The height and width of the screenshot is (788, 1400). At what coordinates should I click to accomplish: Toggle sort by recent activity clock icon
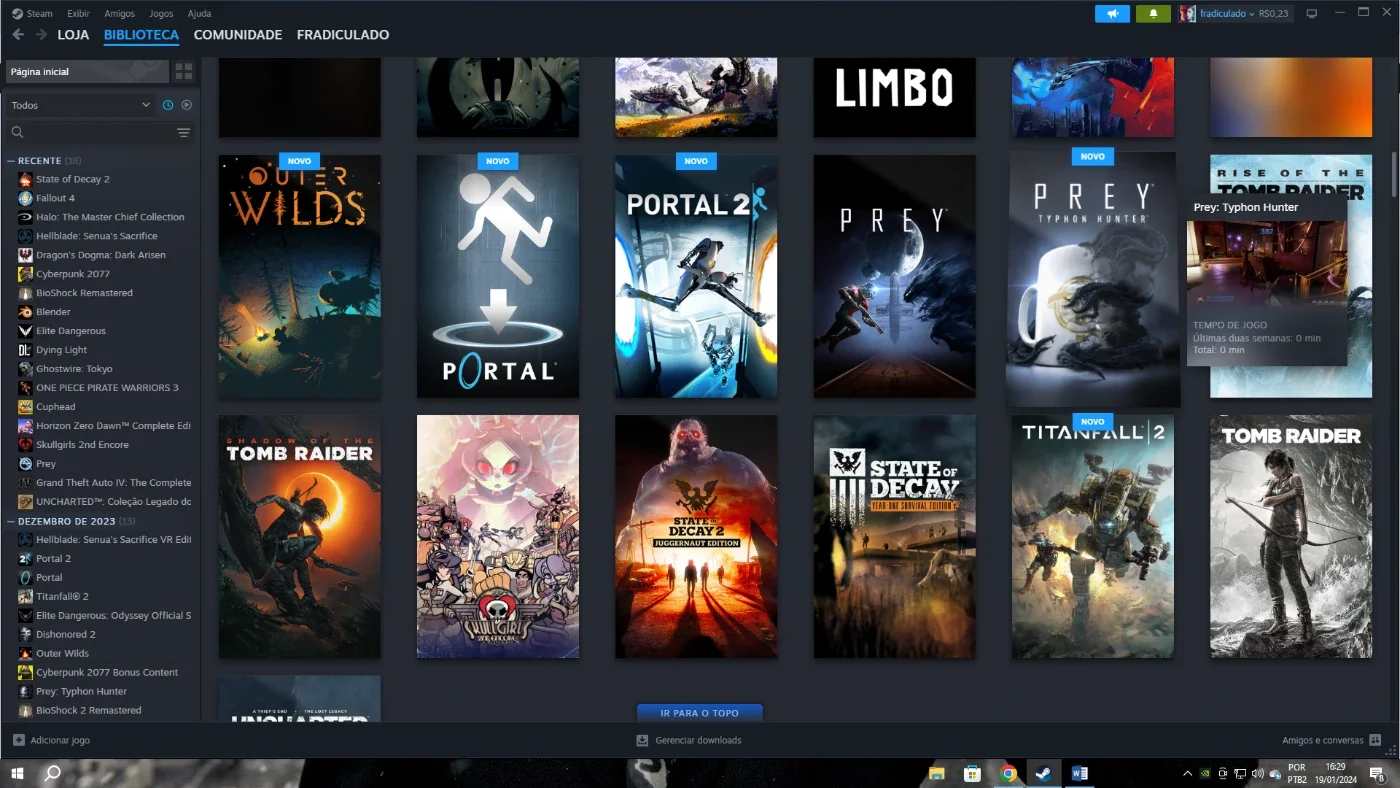click(168, 105)
